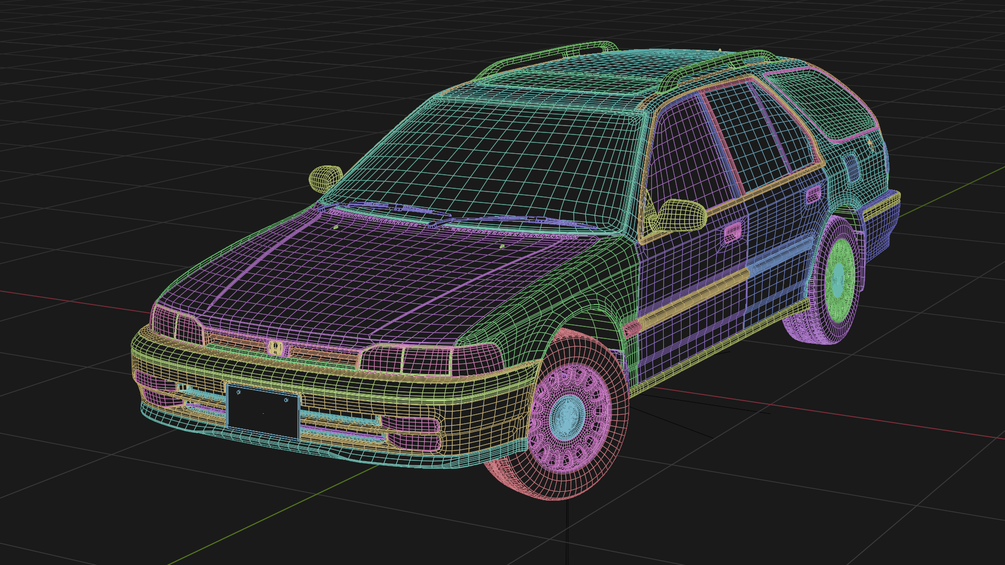Select the black front license plate
Viewport: 1005px width, 565px height.
point(263,411)
